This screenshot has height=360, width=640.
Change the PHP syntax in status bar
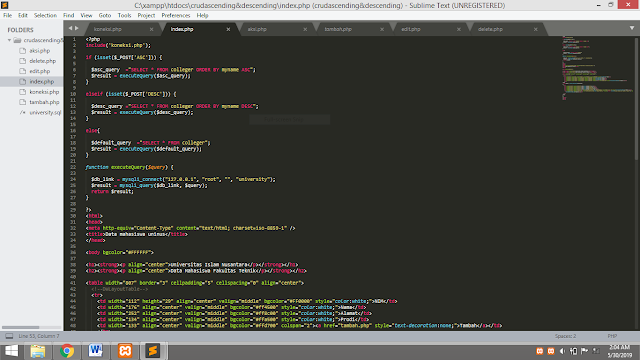tap(612, 336)
